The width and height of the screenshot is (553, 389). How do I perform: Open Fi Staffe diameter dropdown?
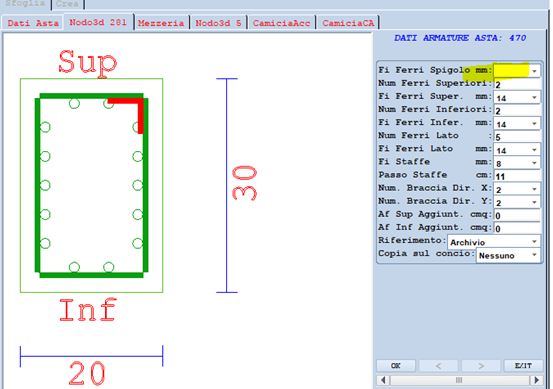(x=534, y=163)
